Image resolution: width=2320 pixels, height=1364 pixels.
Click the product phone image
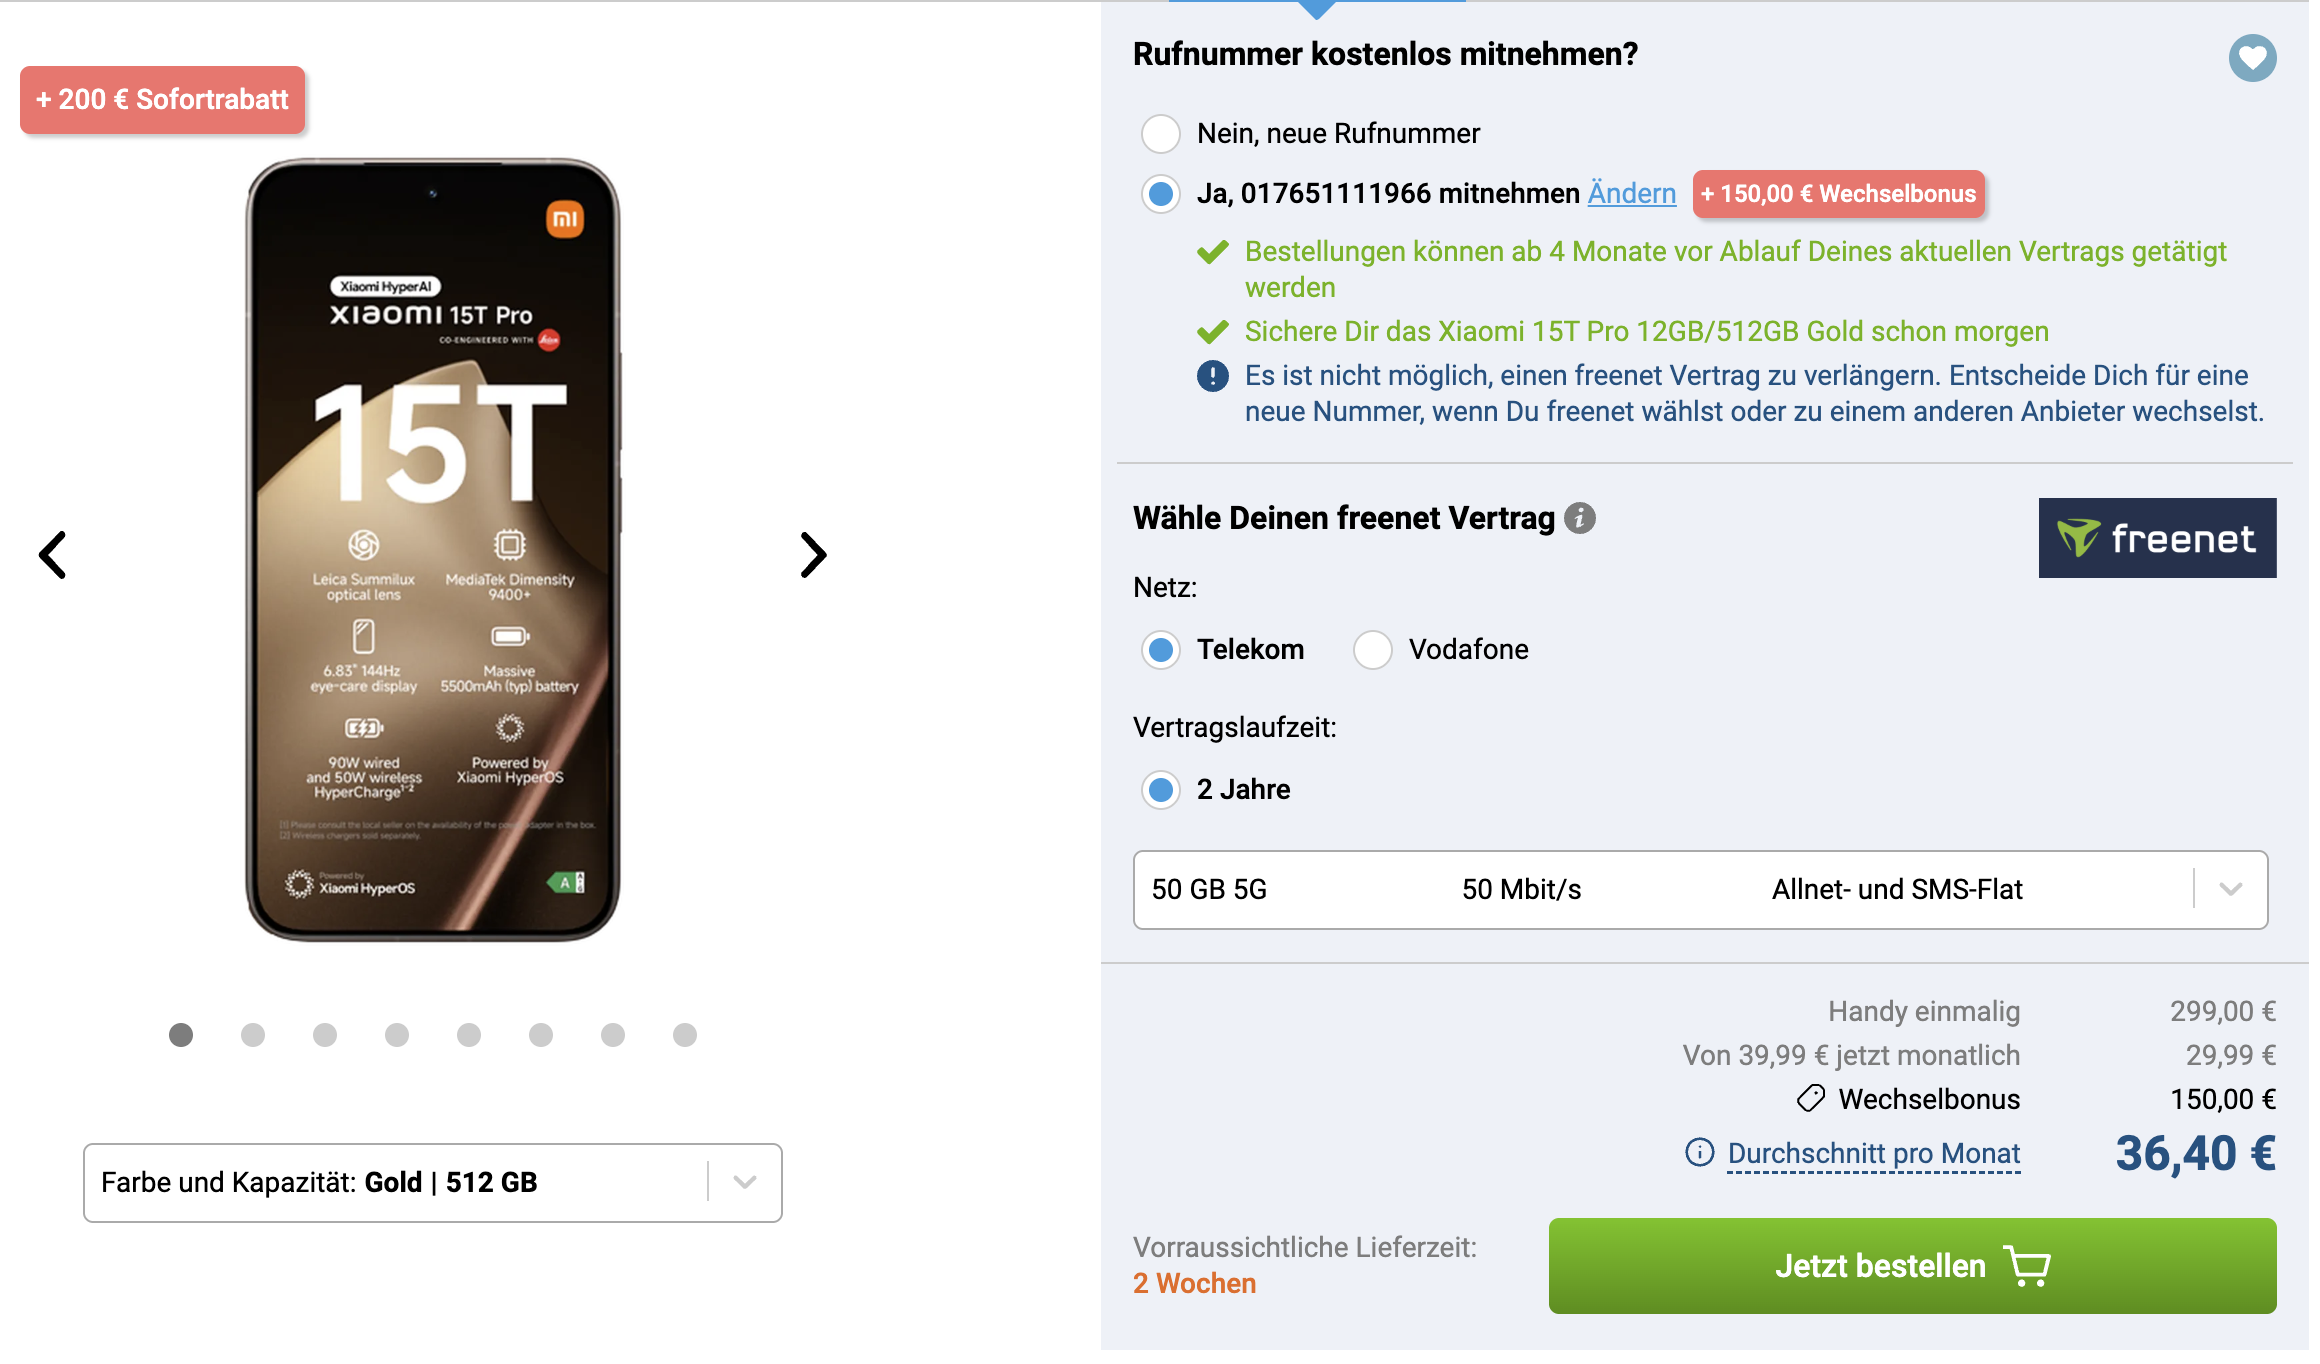coord(433,550)
